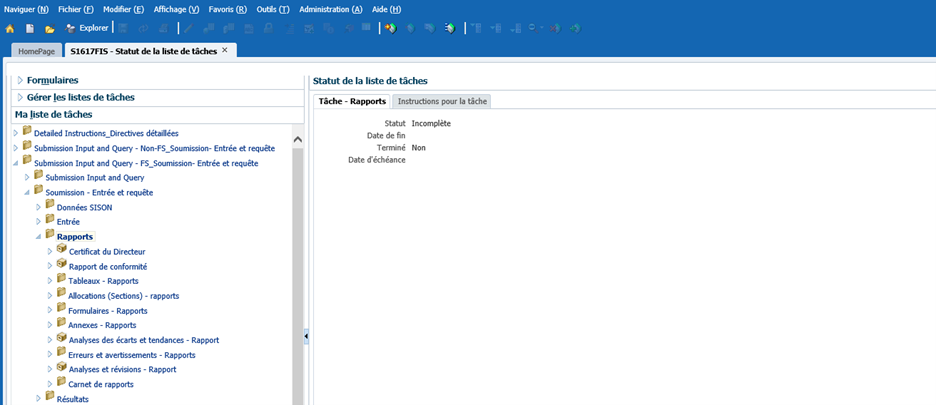
Task: Click task icon beside Analyses des écarts et tendances
Action: coord(61,339)
